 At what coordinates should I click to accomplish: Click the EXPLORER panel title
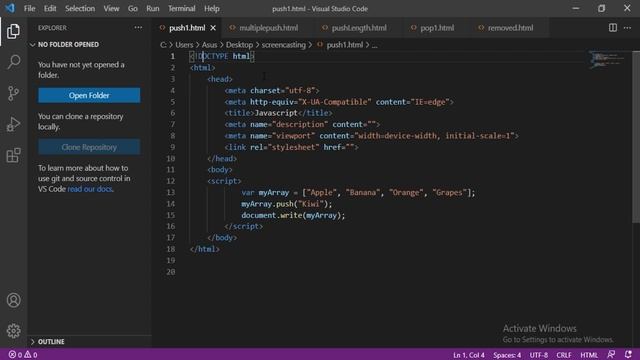(x=52, y=28)
